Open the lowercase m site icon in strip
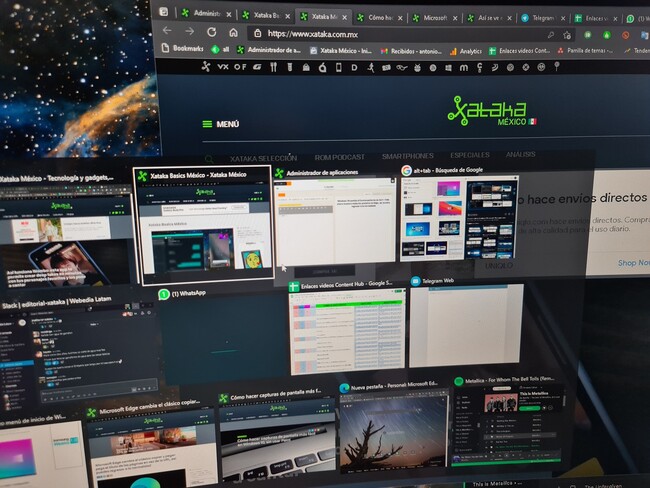This screenshot has width=650, height=488. (463, 68)
